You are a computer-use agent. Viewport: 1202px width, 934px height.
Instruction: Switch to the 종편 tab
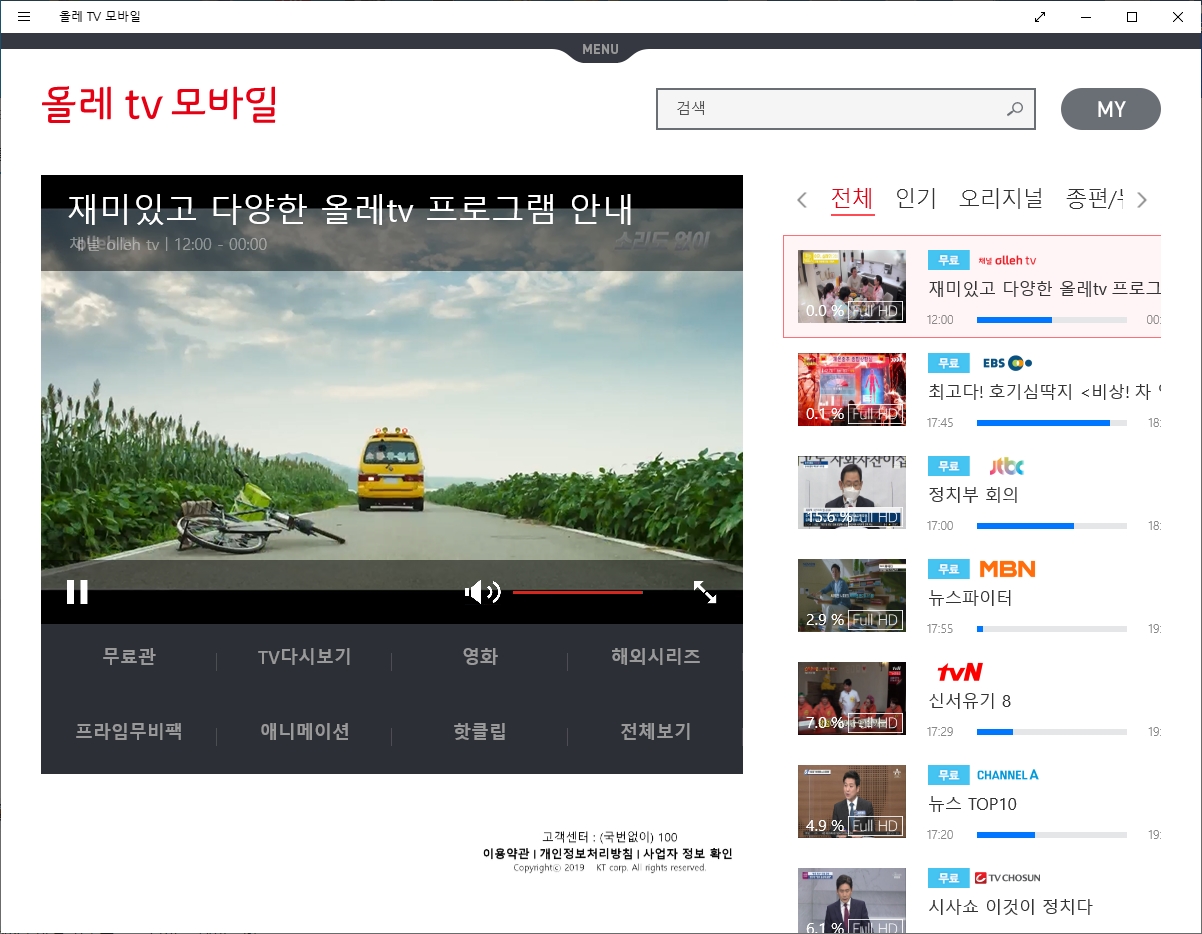coord(1094,199)
